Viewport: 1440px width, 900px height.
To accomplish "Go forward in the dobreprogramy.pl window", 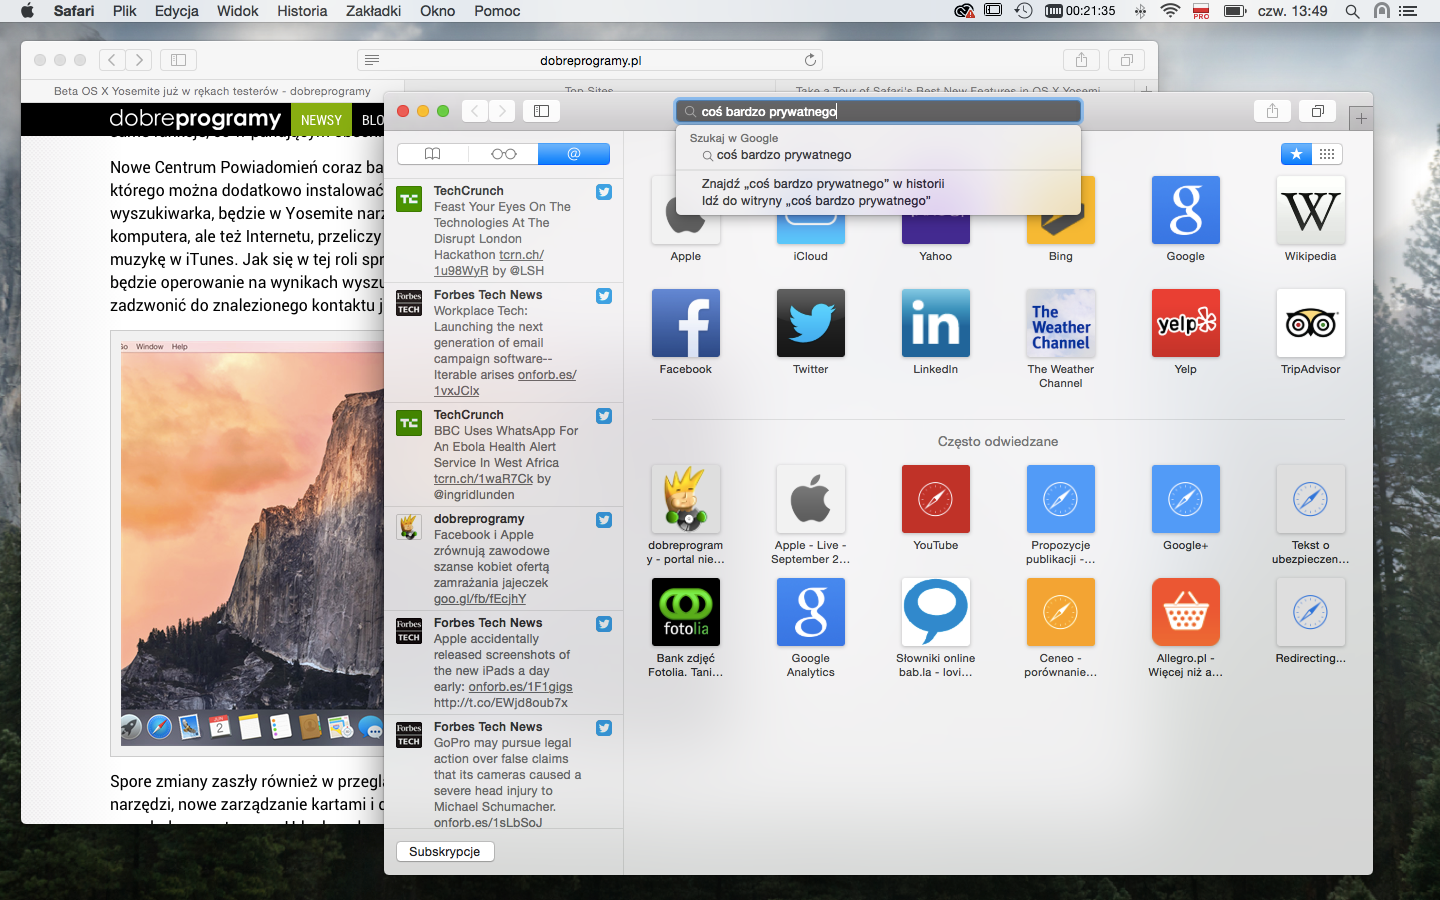I will [139, 60].
